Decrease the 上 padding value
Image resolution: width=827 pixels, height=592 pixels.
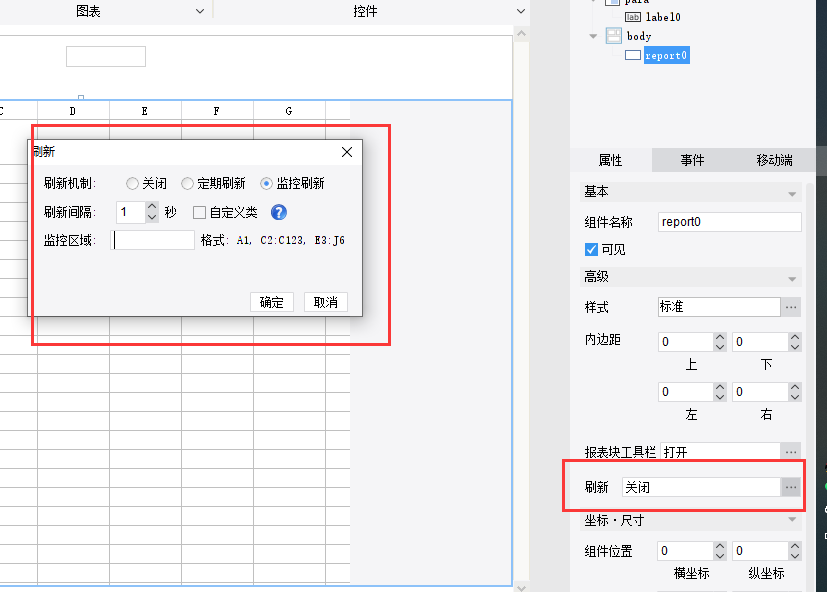tap(720, 347)
